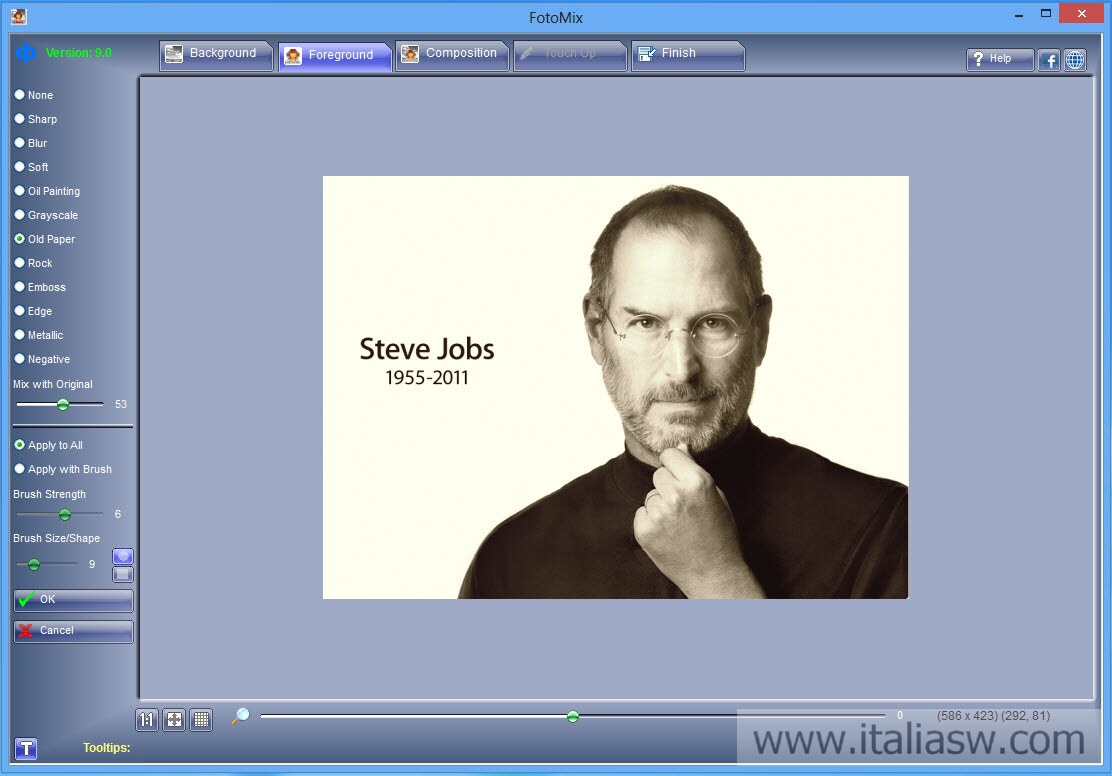Select the Rock effect

pos(34,263)
